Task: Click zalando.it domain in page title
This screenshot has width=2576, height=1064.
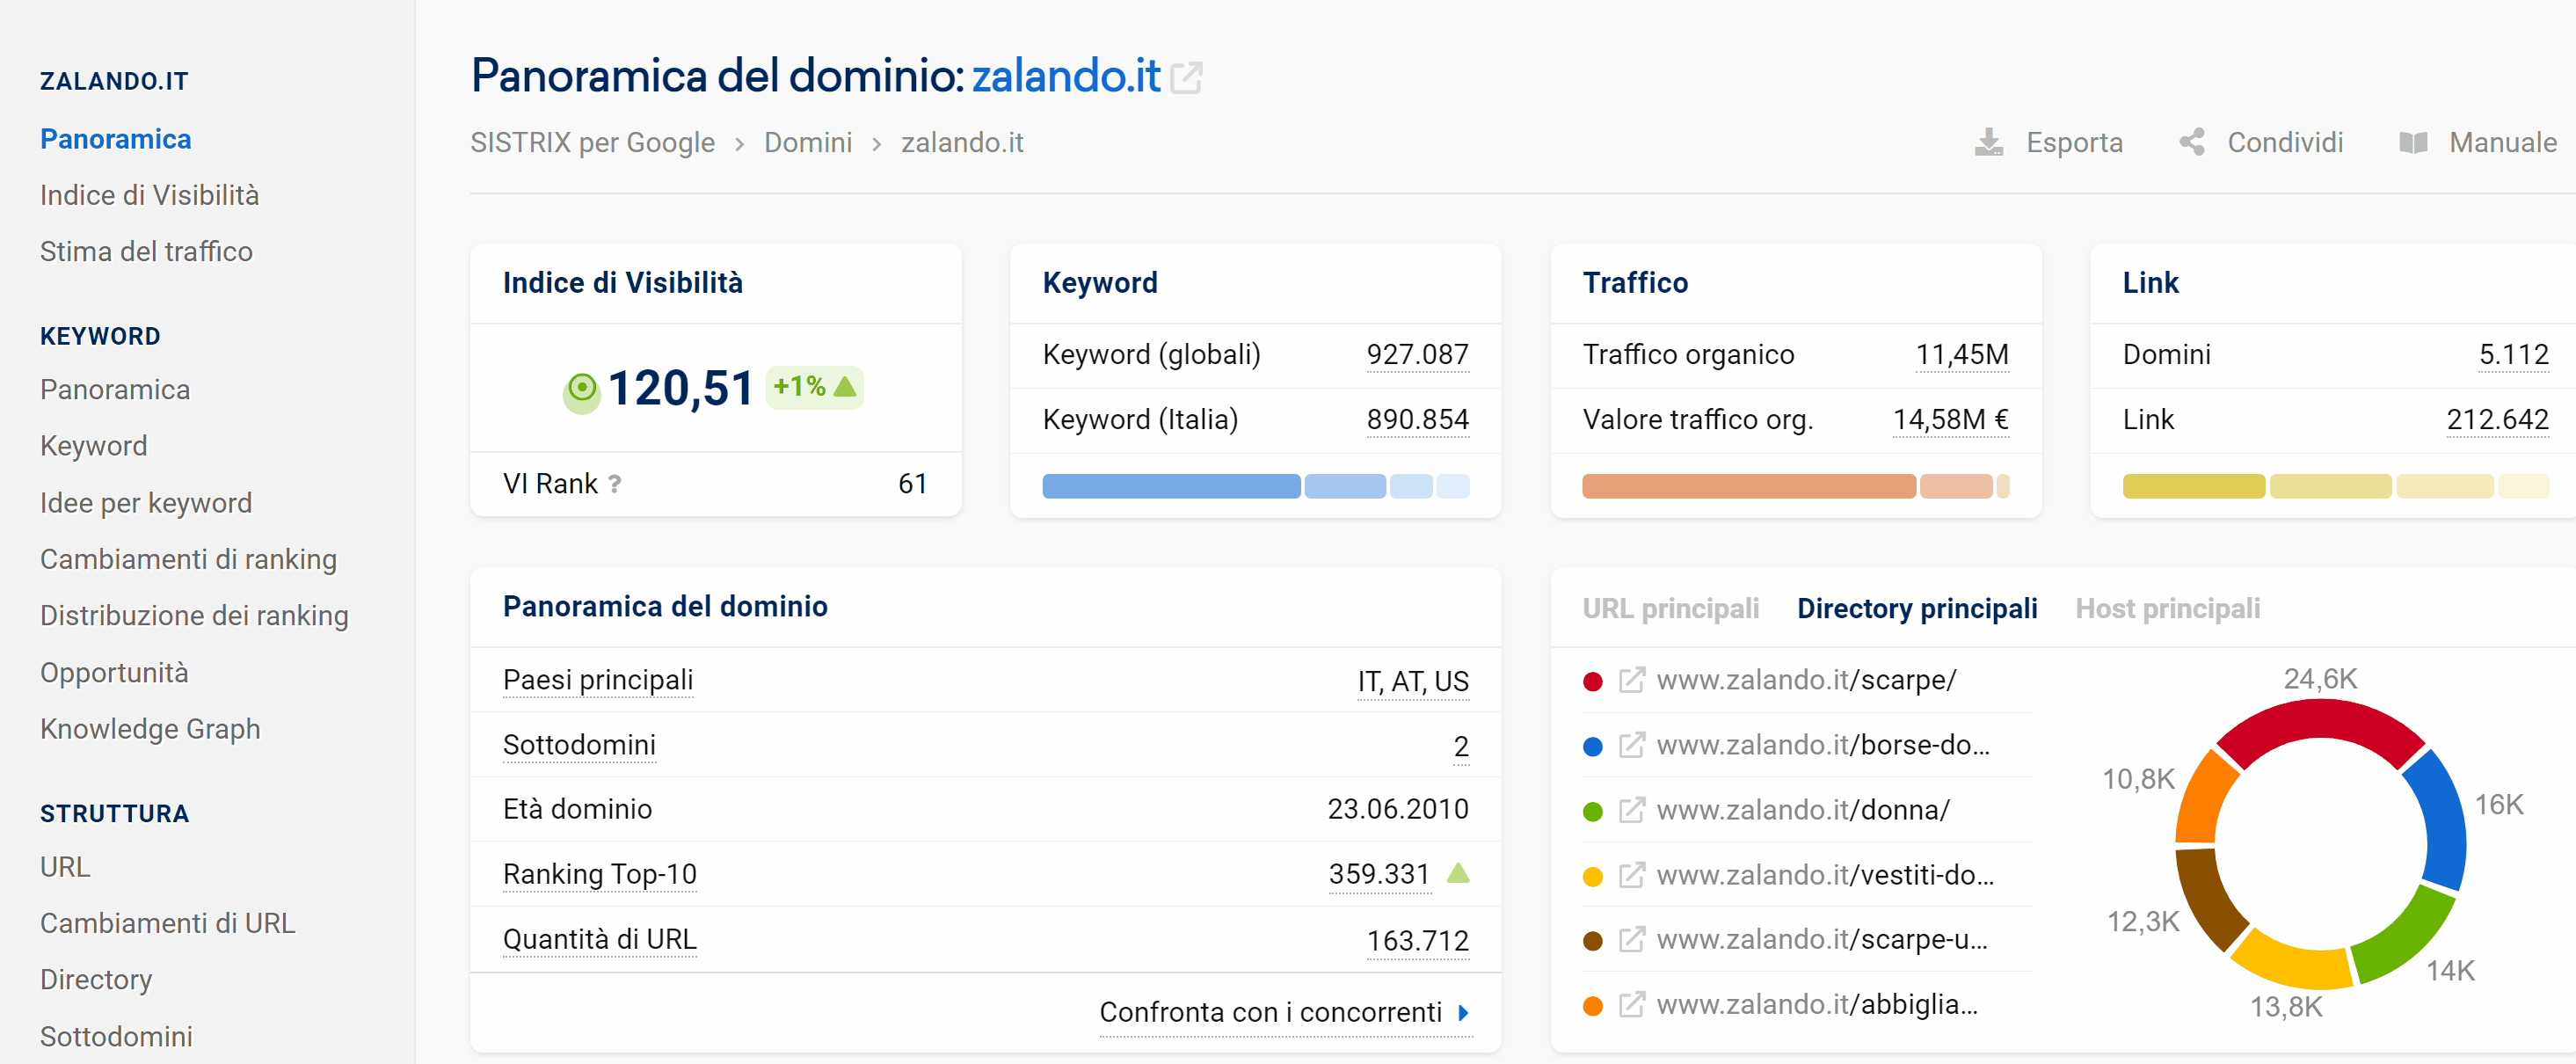Action: [1066, 76]
